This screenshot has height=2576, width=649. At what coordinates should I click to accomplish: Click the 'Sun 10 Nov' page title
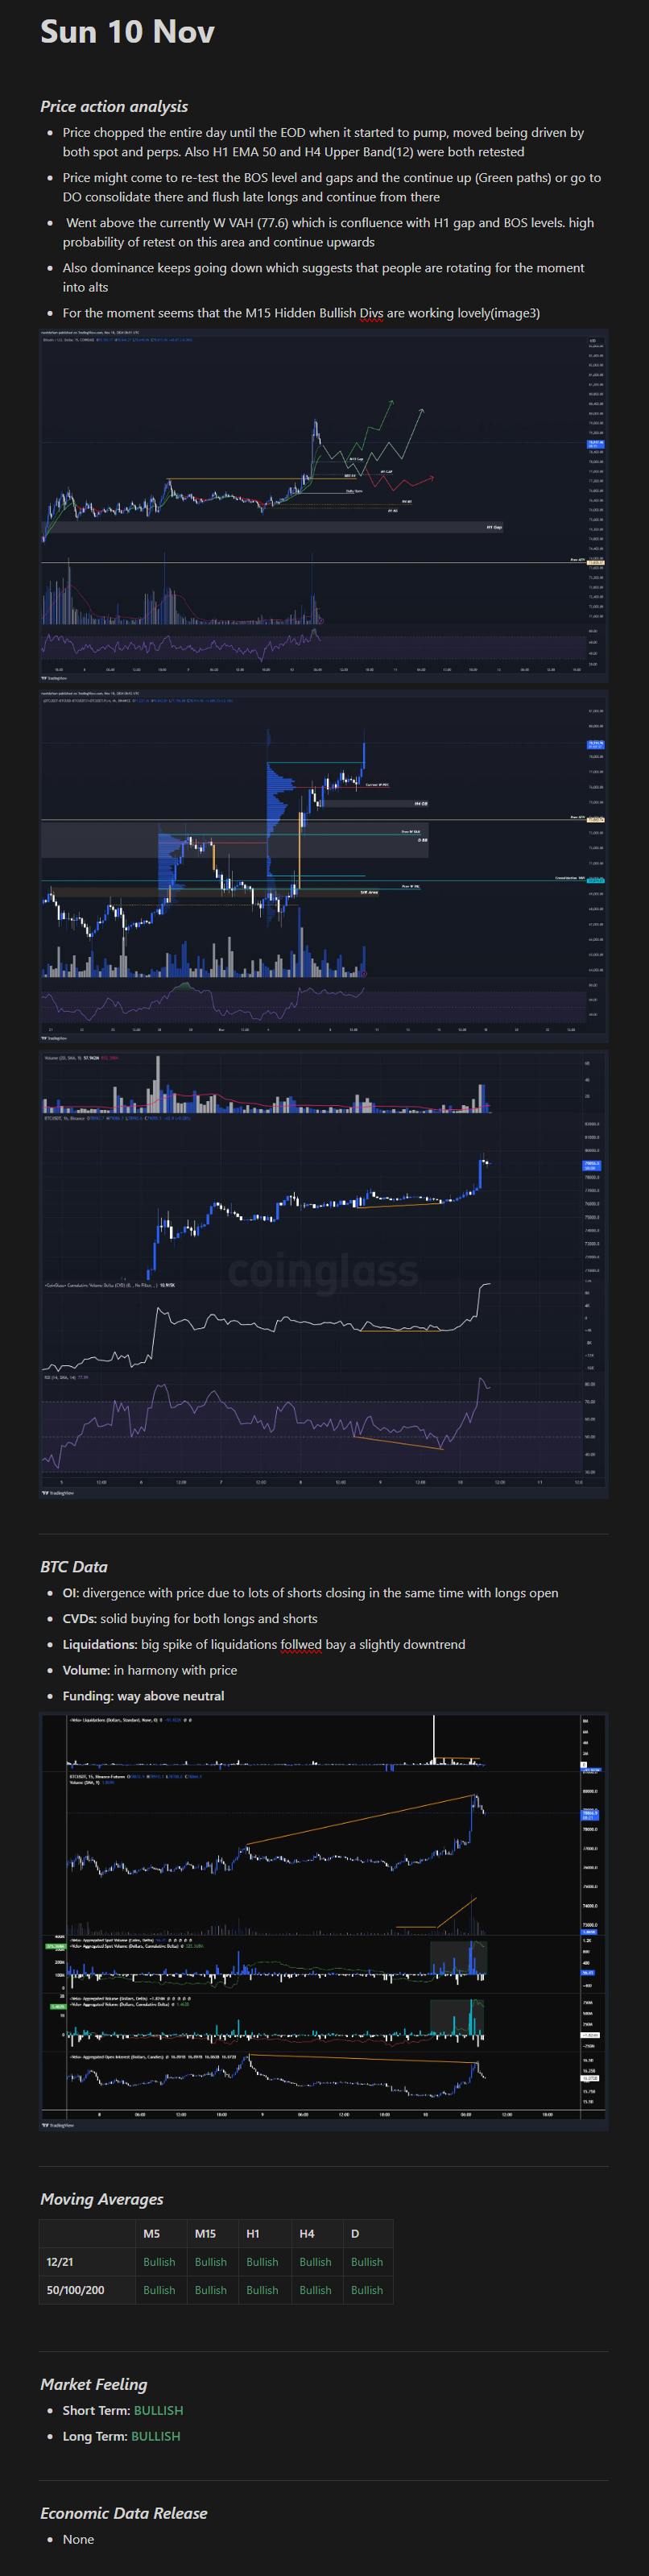tap(127, 32)
